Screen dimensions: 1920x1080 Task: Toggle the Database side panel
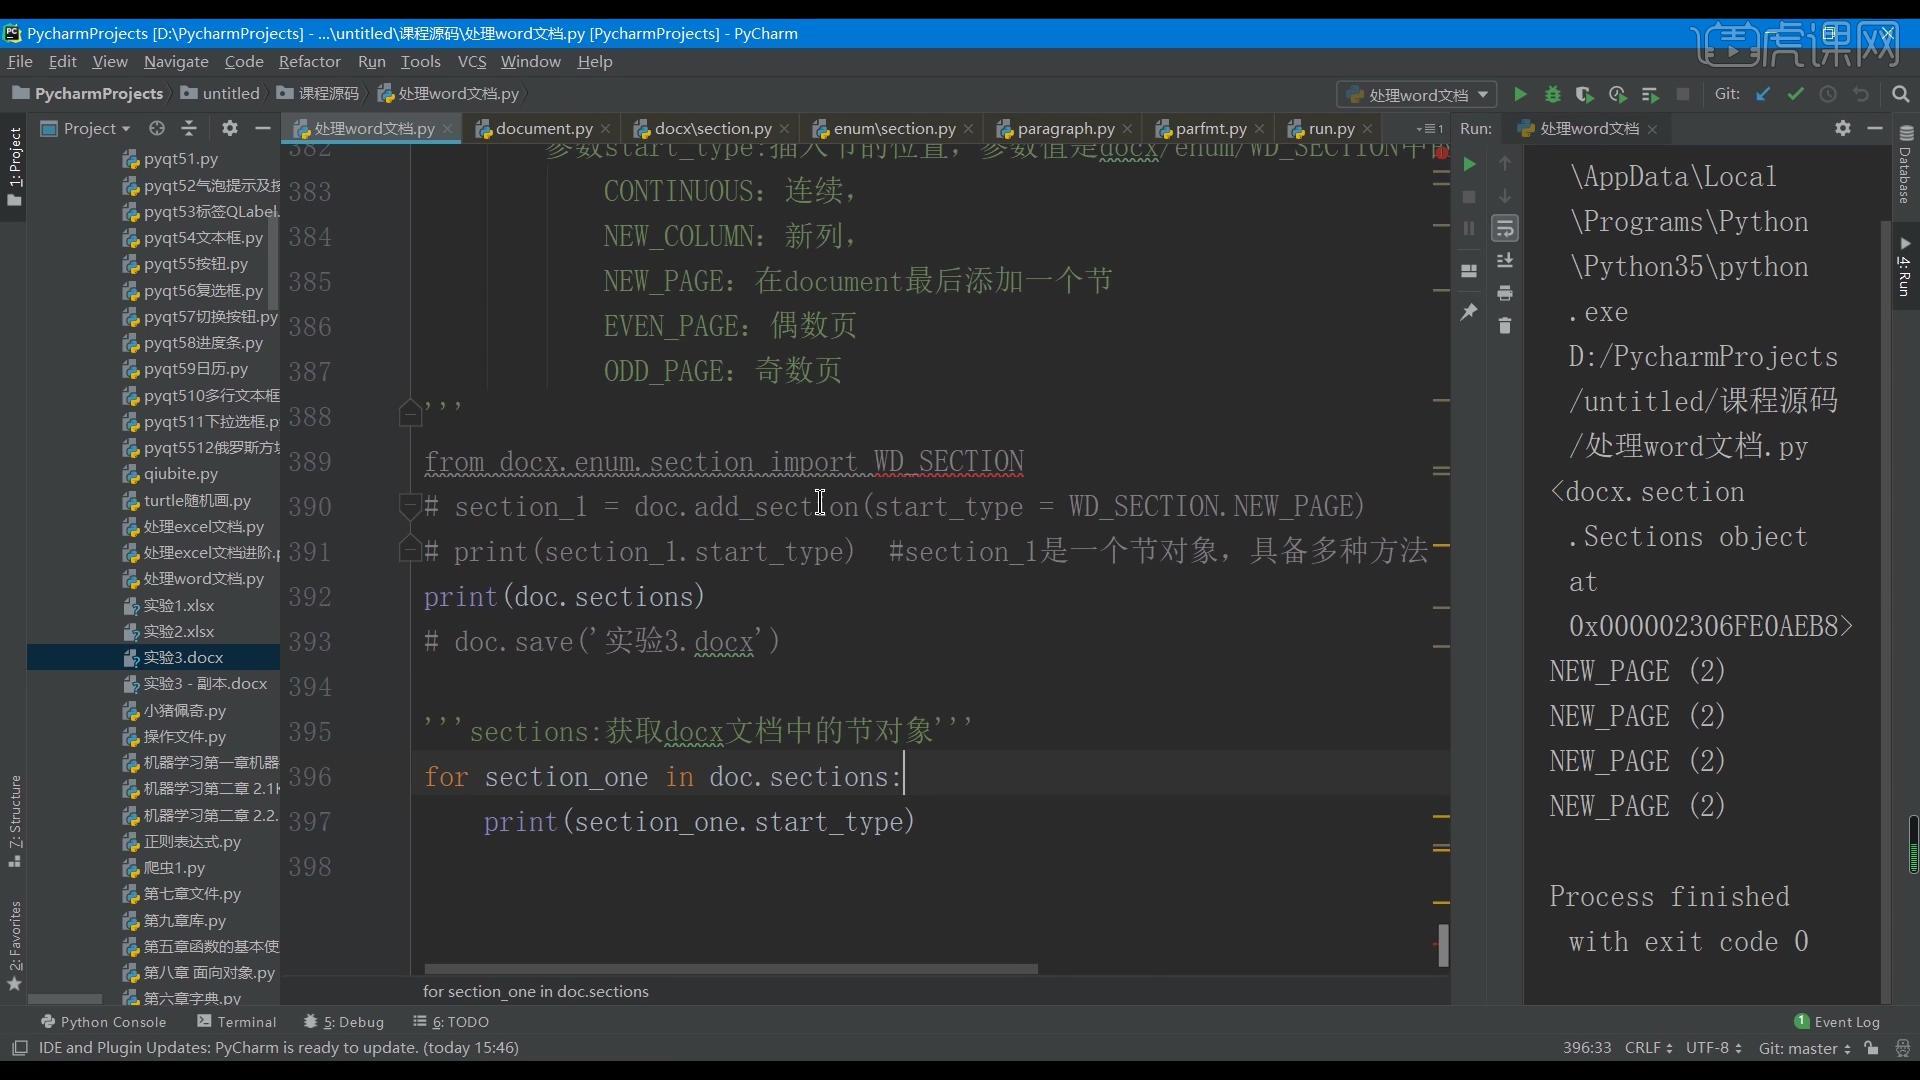tap(1906, 163)
